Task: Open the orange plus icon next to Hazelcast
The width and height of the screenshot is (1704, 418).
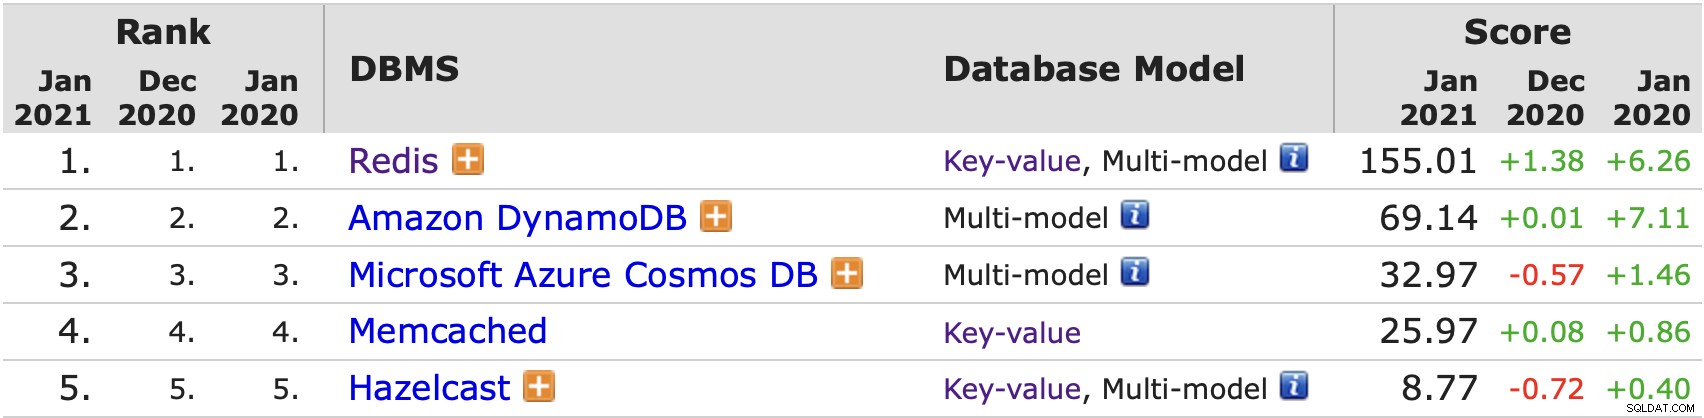Action: [540, 386]
